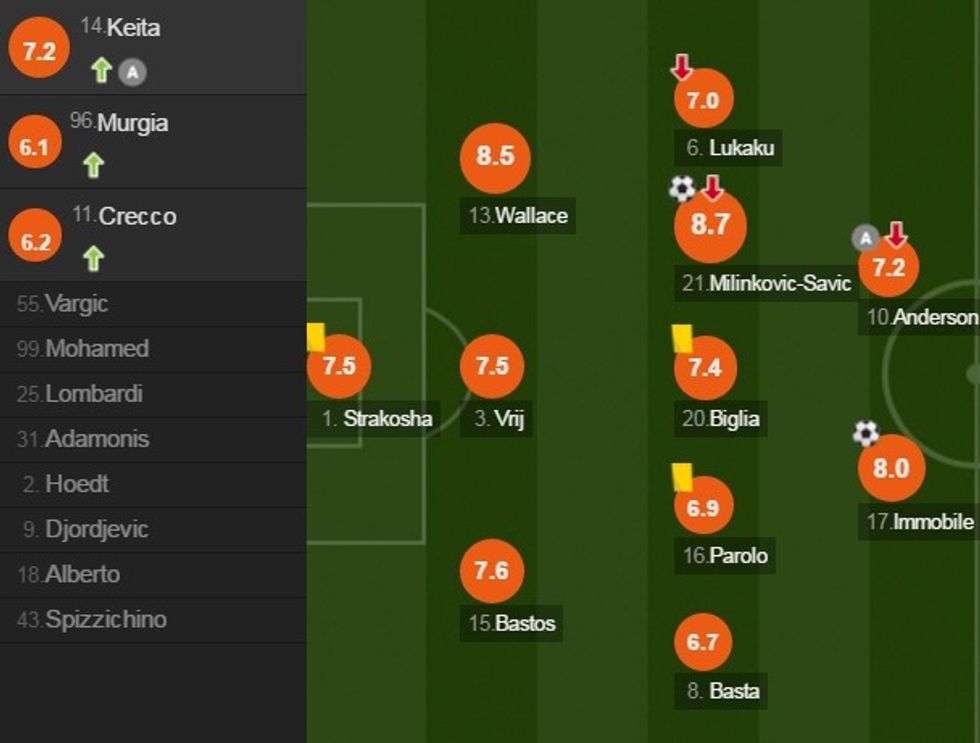Click the red substituted-off arrow above Lukaku
Screen dimensions: 980x743
pyautogui.click(x=681, y=68)
